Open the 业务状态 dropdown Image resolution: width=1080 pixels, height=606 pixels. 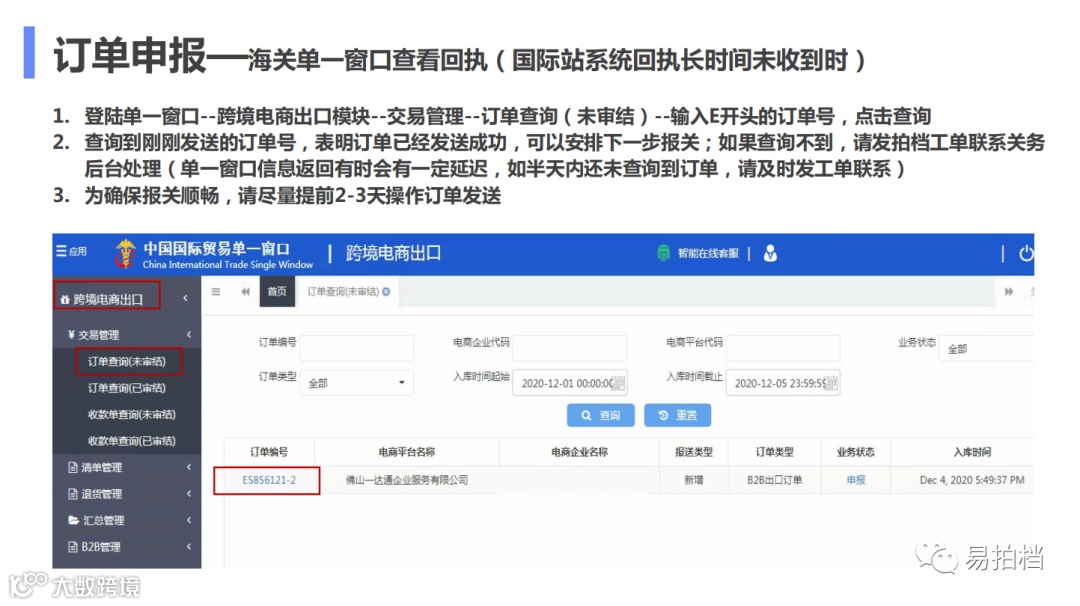pos(987,348)
